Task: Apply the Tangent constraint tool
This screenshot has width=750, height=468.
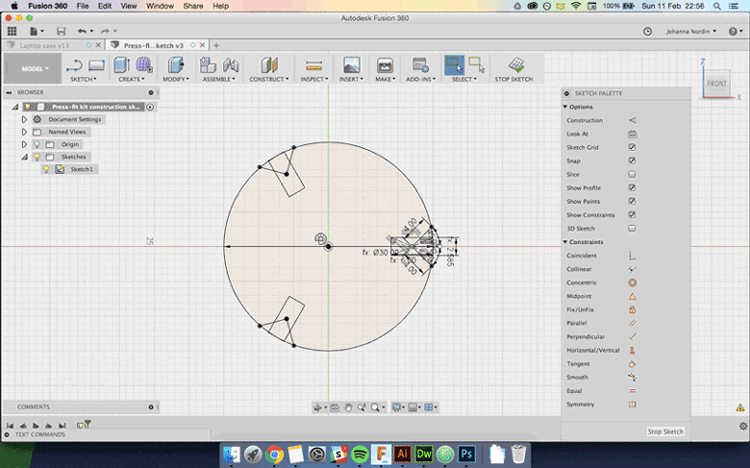Action: point(632,364)
